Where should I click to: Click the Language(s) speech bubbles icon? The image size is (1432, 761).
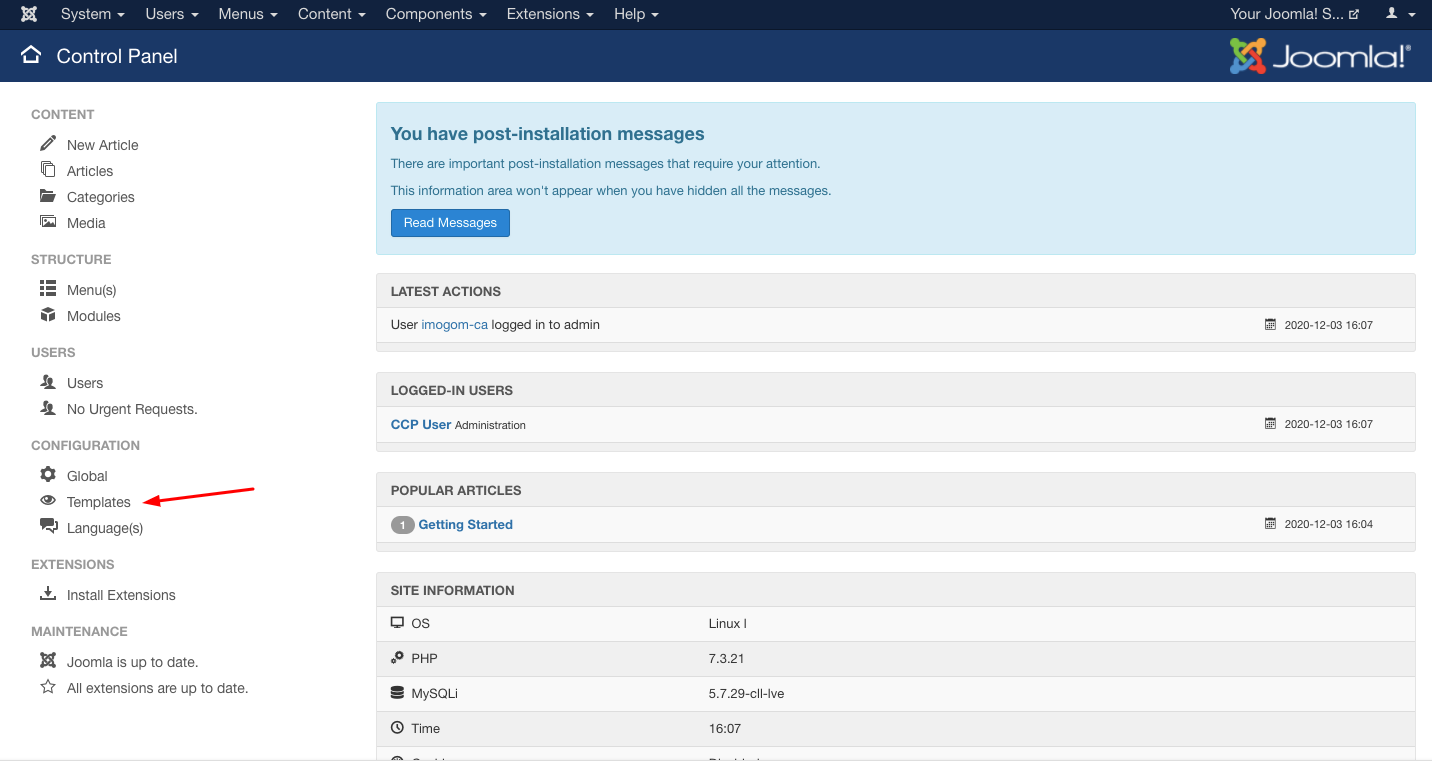pyautogui.click(x=48, y=526)
